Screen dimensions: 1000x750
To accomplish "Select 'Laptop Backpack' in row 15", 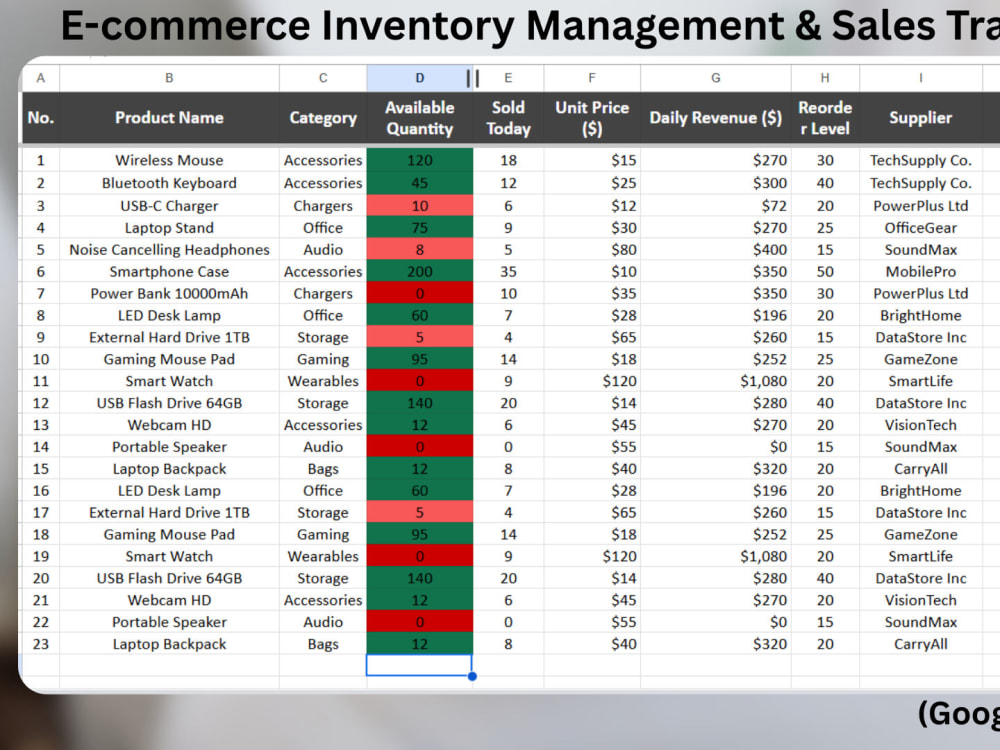I will 169,469.
